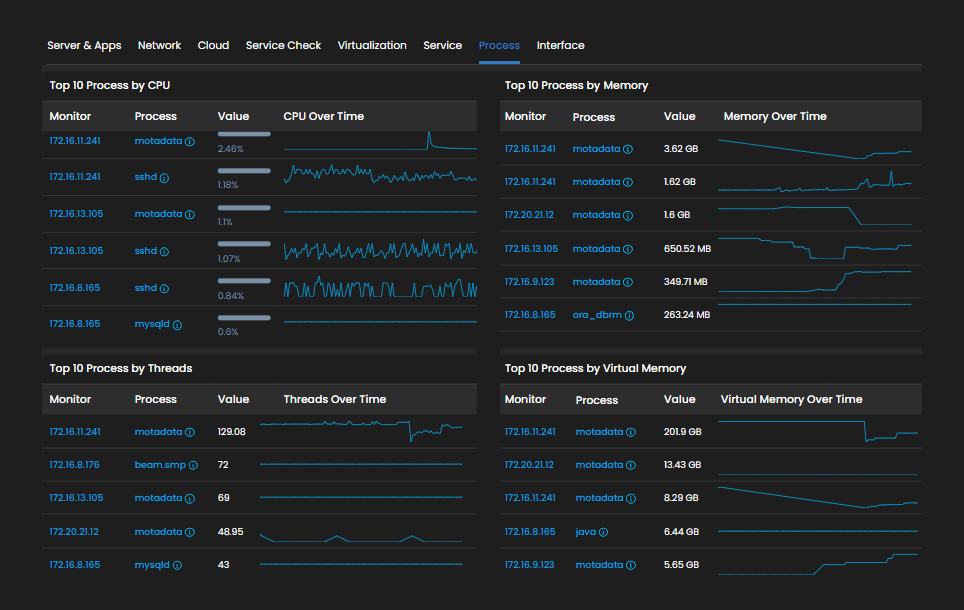Open monitor 172.16.9.123 in 349.71 MB row
964x610 pixels.
click(529, 282)
